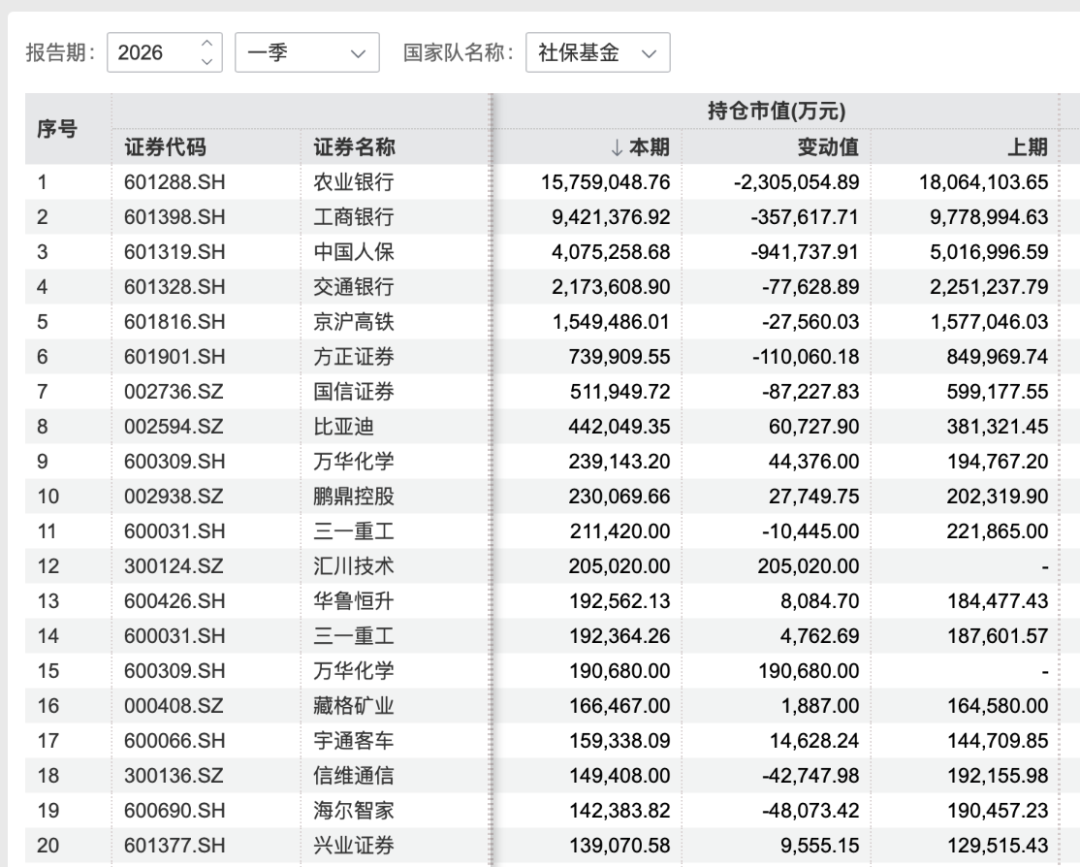
Task: Select stock name 信维通信
Action: pyautogui.click(x=354, y=775)
